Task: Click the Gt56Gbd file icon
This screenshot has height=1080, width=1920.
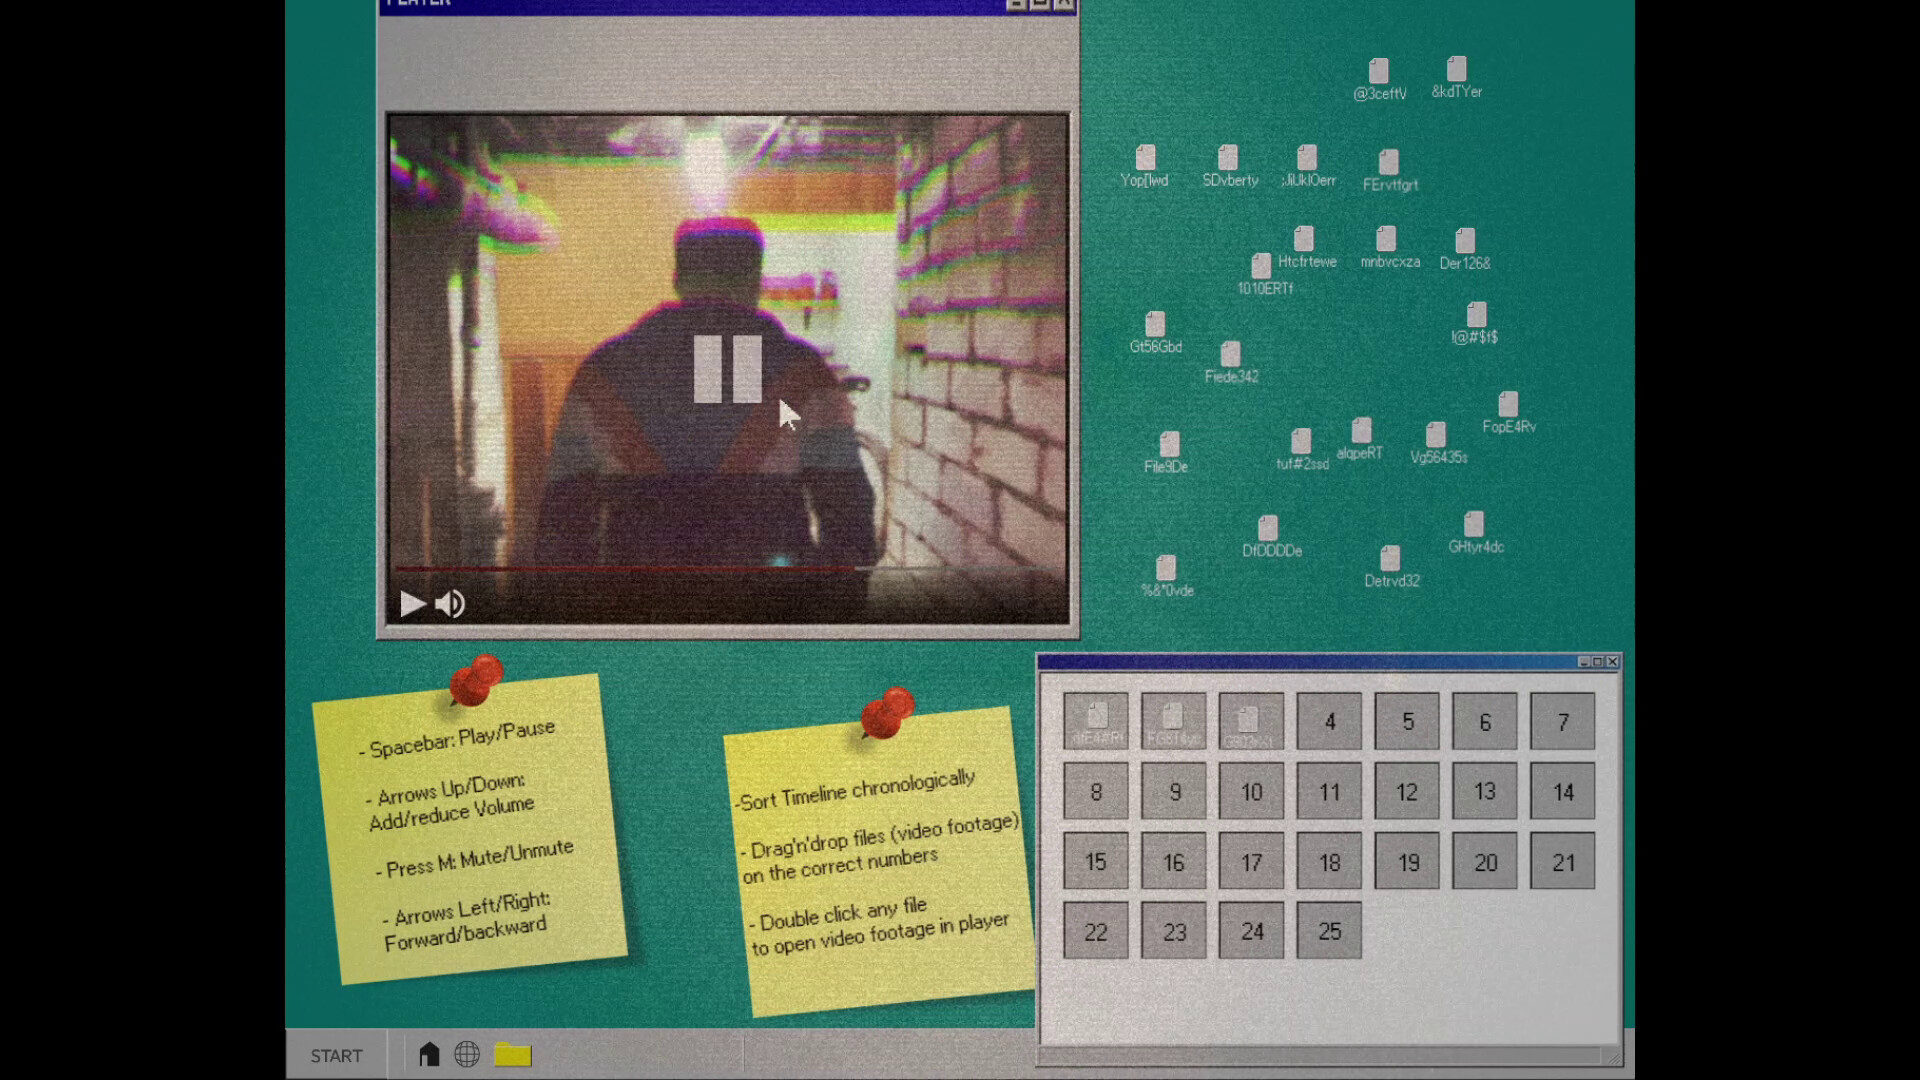Action: [1155, 325]
